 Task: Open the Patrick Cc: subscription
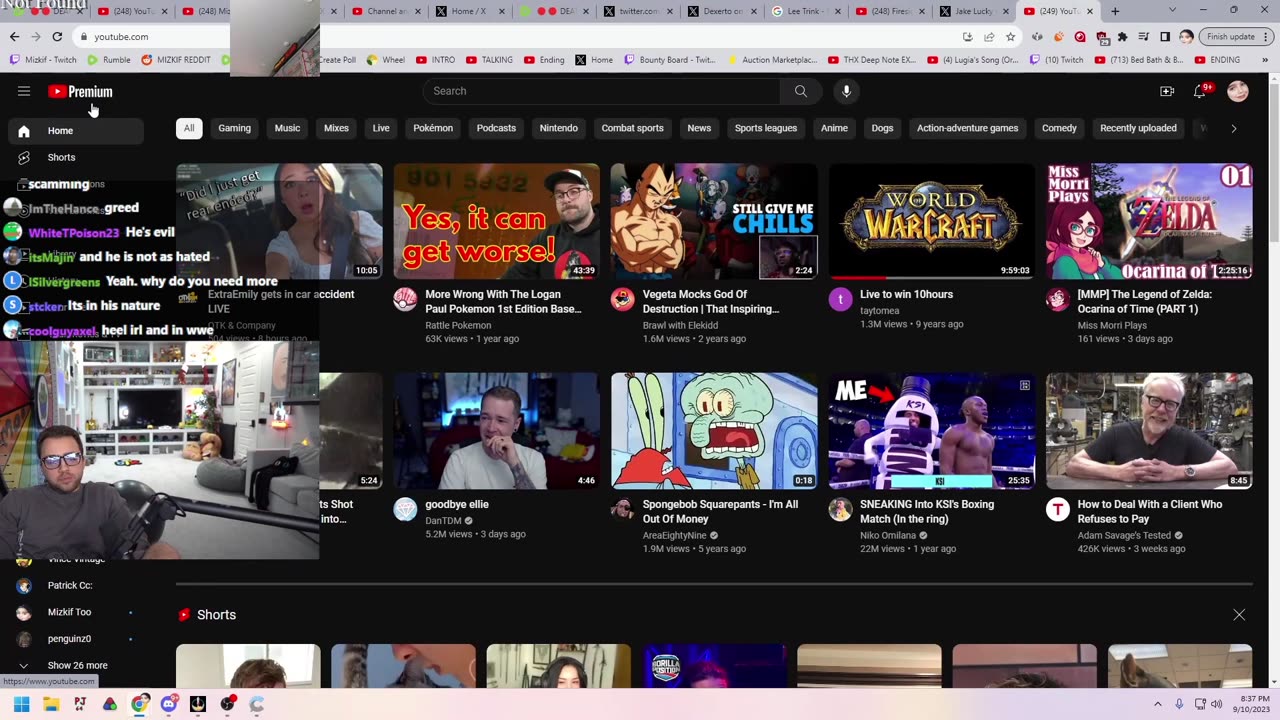76,585
